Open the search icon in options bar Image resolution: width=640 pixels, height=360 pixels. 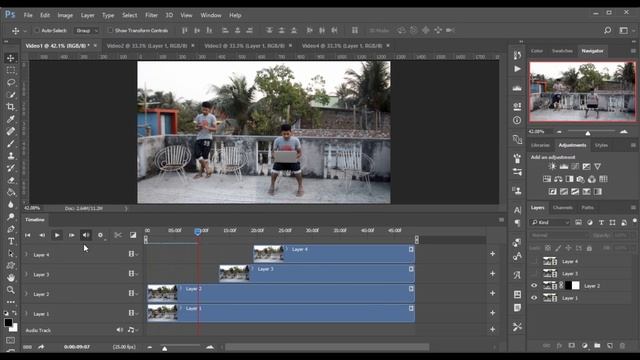click(x=607, y=30)
